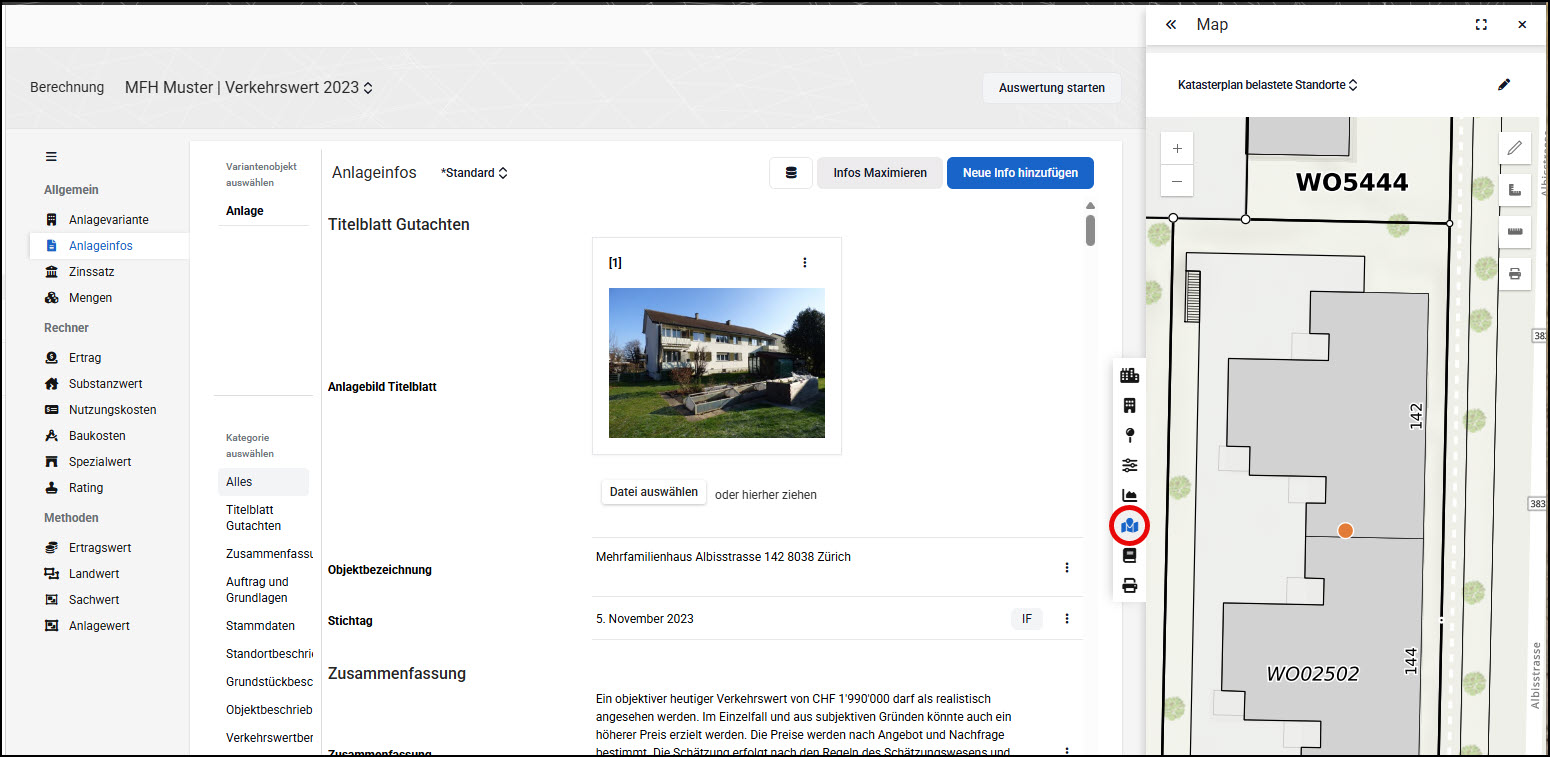The image size is (1550, 757).
Task: Toggle the hamburger sidebar menu
Action: tap(51, 157)
